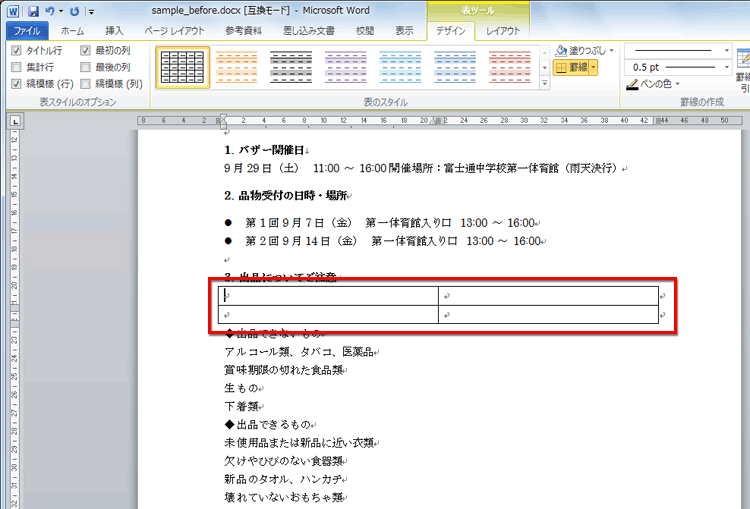Open the 塗りつぶし shading dropdown arrow
The height and width of the screenshot is (509, 750).
612,50
